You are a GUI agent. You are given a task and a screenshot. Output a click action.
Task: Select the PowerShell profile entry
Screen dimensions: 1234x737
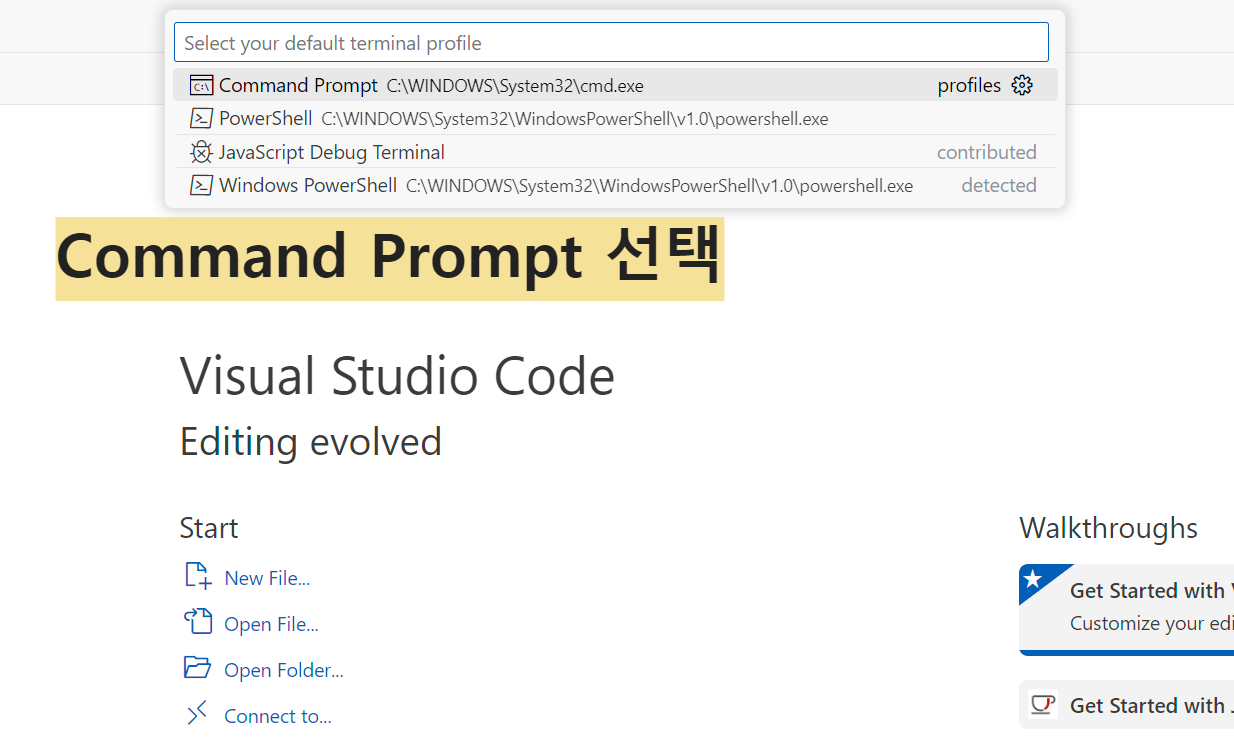tap(615, 118)
